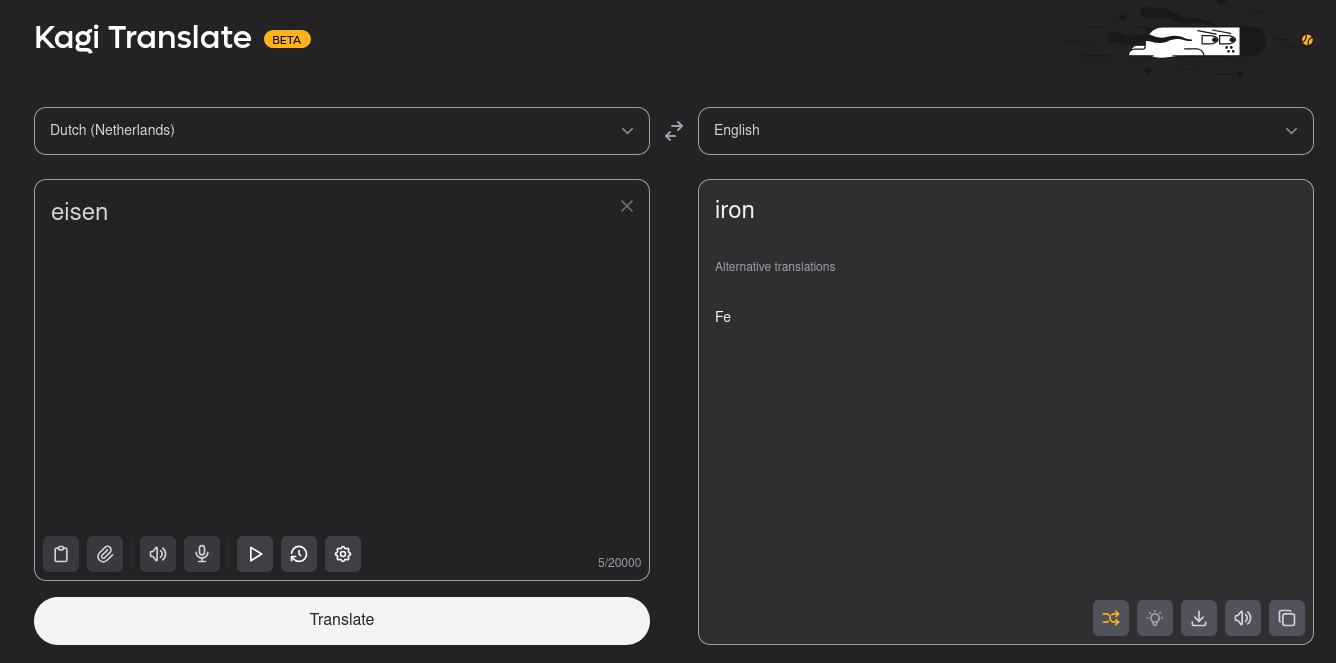
Task: Select the alternative translation "Fe"
Action: pyautogui.click(x=723, y=317)
